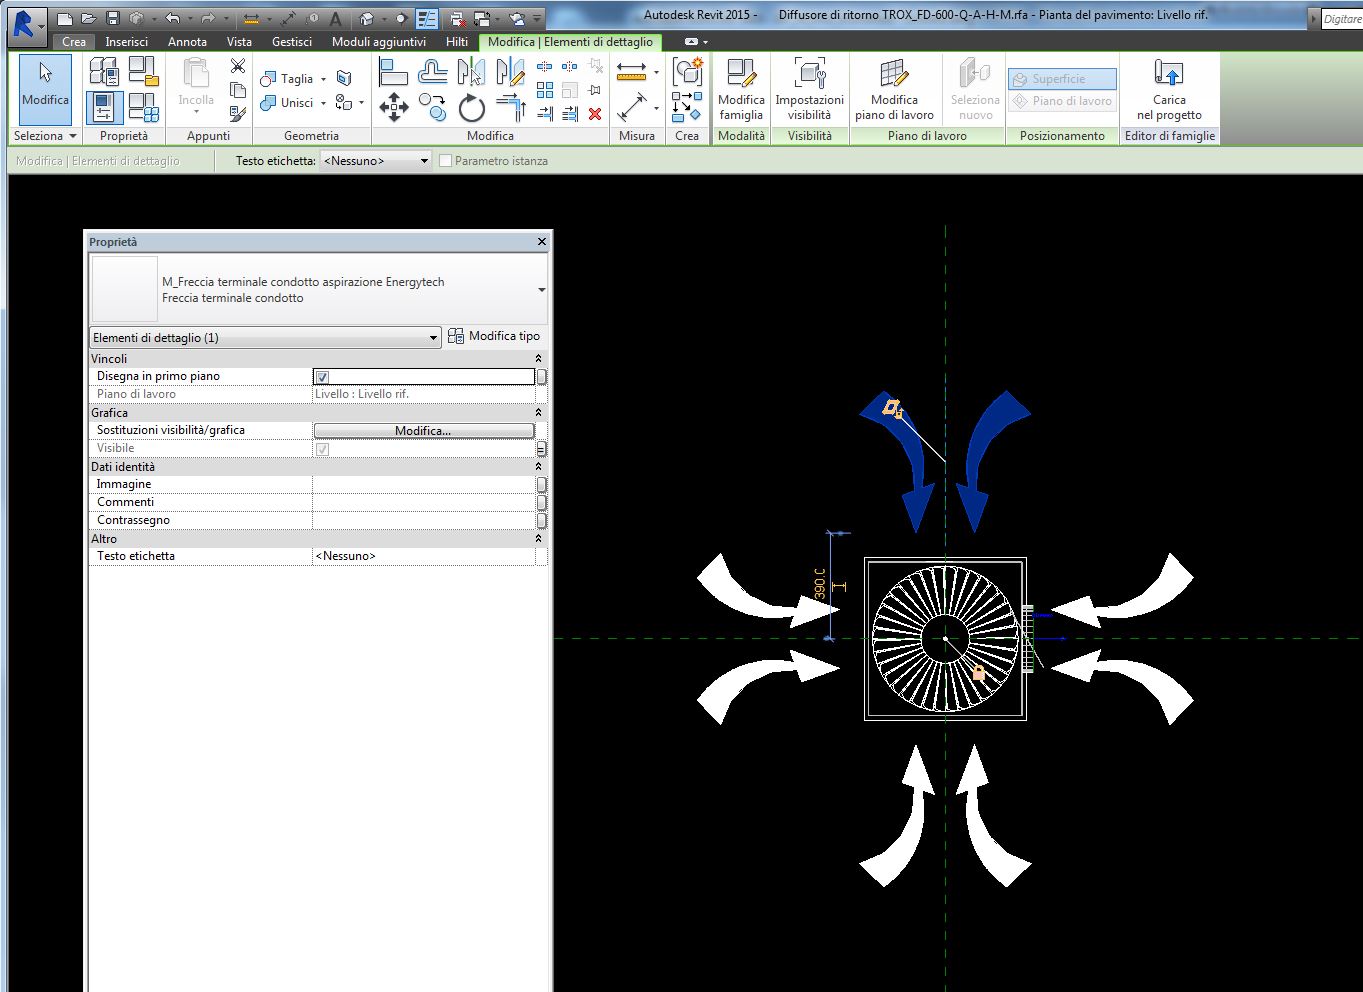Expand the Elementi di dettaglio (1) filter dropdown

click(433, 338)
